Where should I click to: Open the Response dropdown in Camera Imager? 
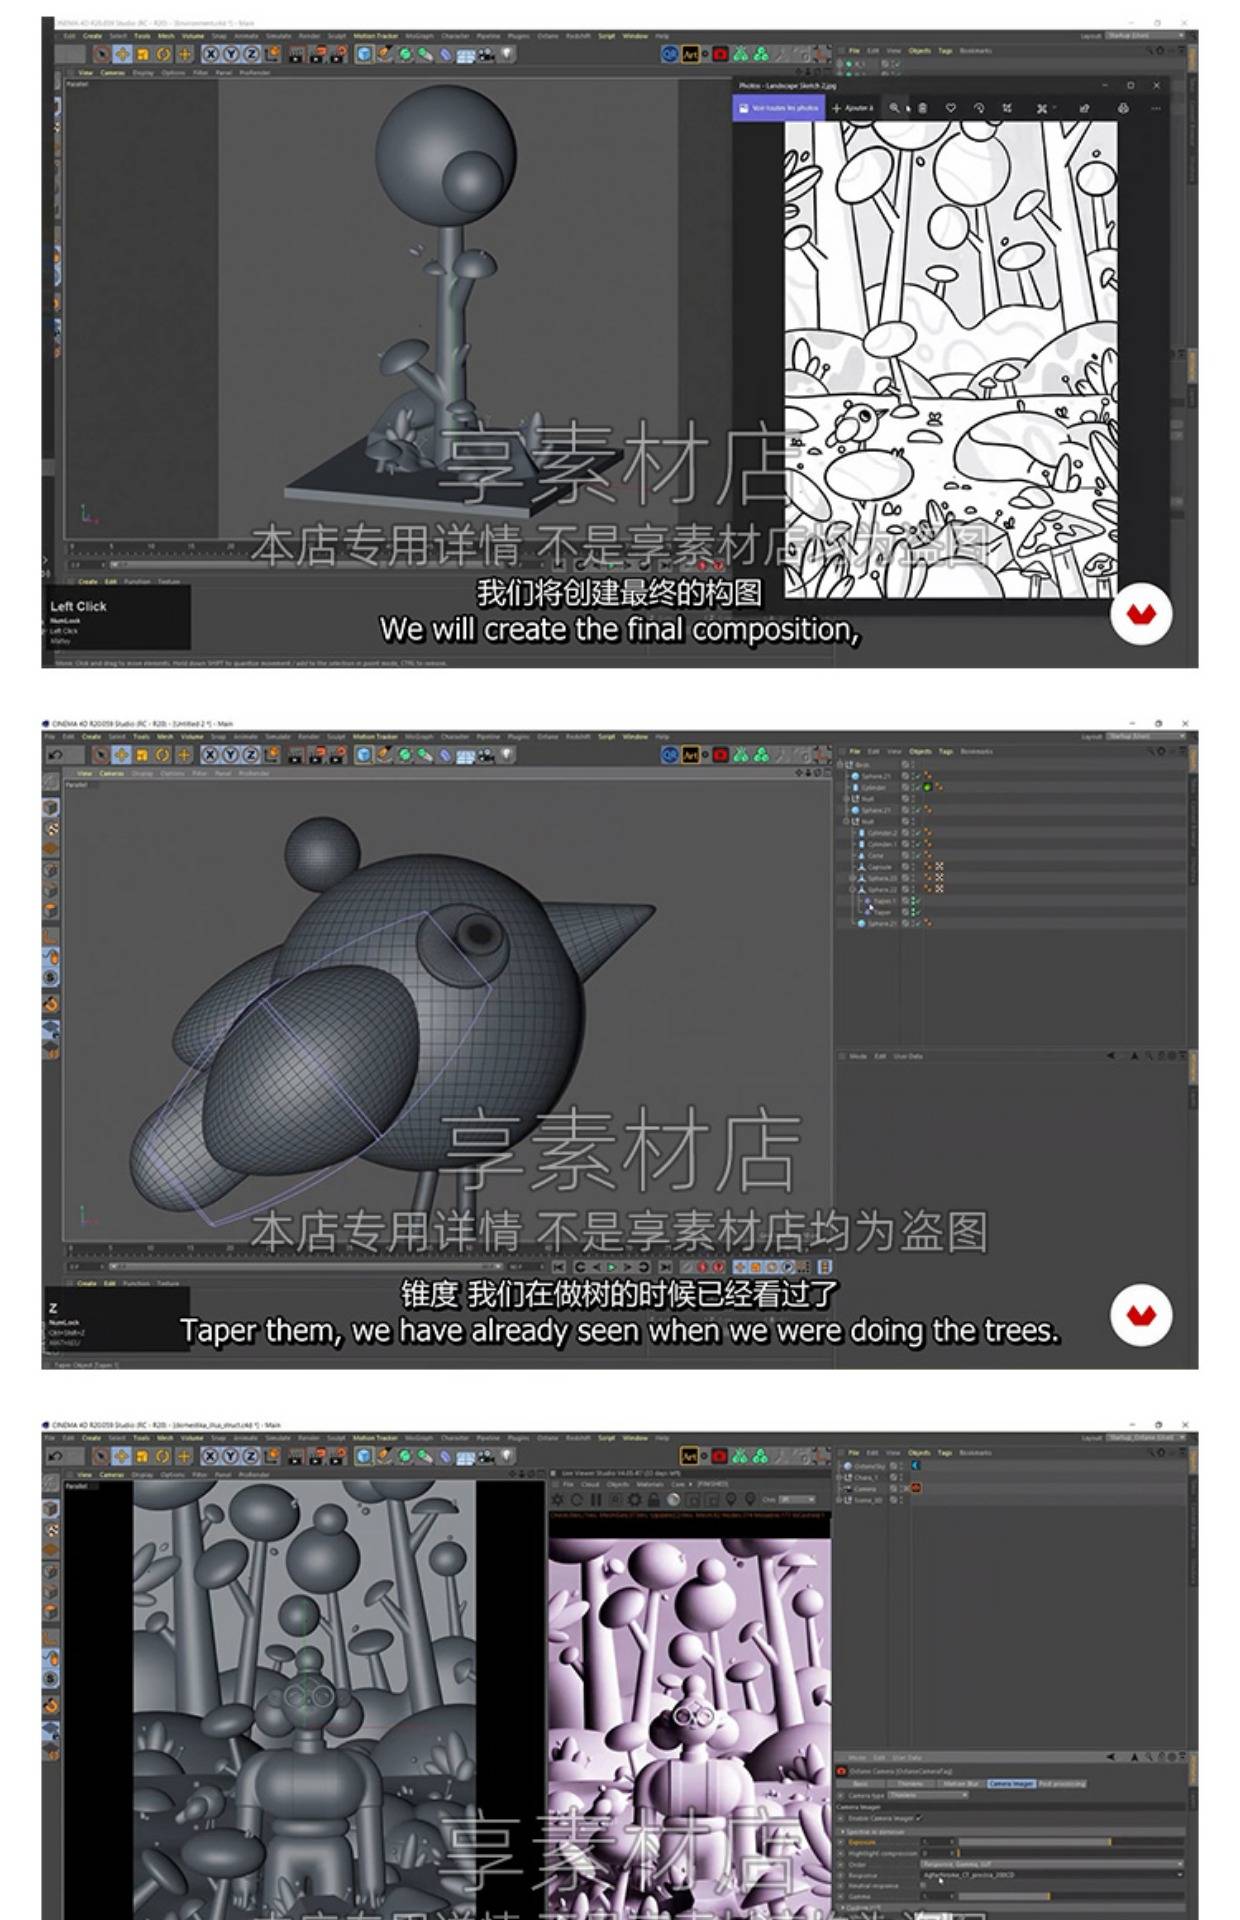[1052, 1875]
